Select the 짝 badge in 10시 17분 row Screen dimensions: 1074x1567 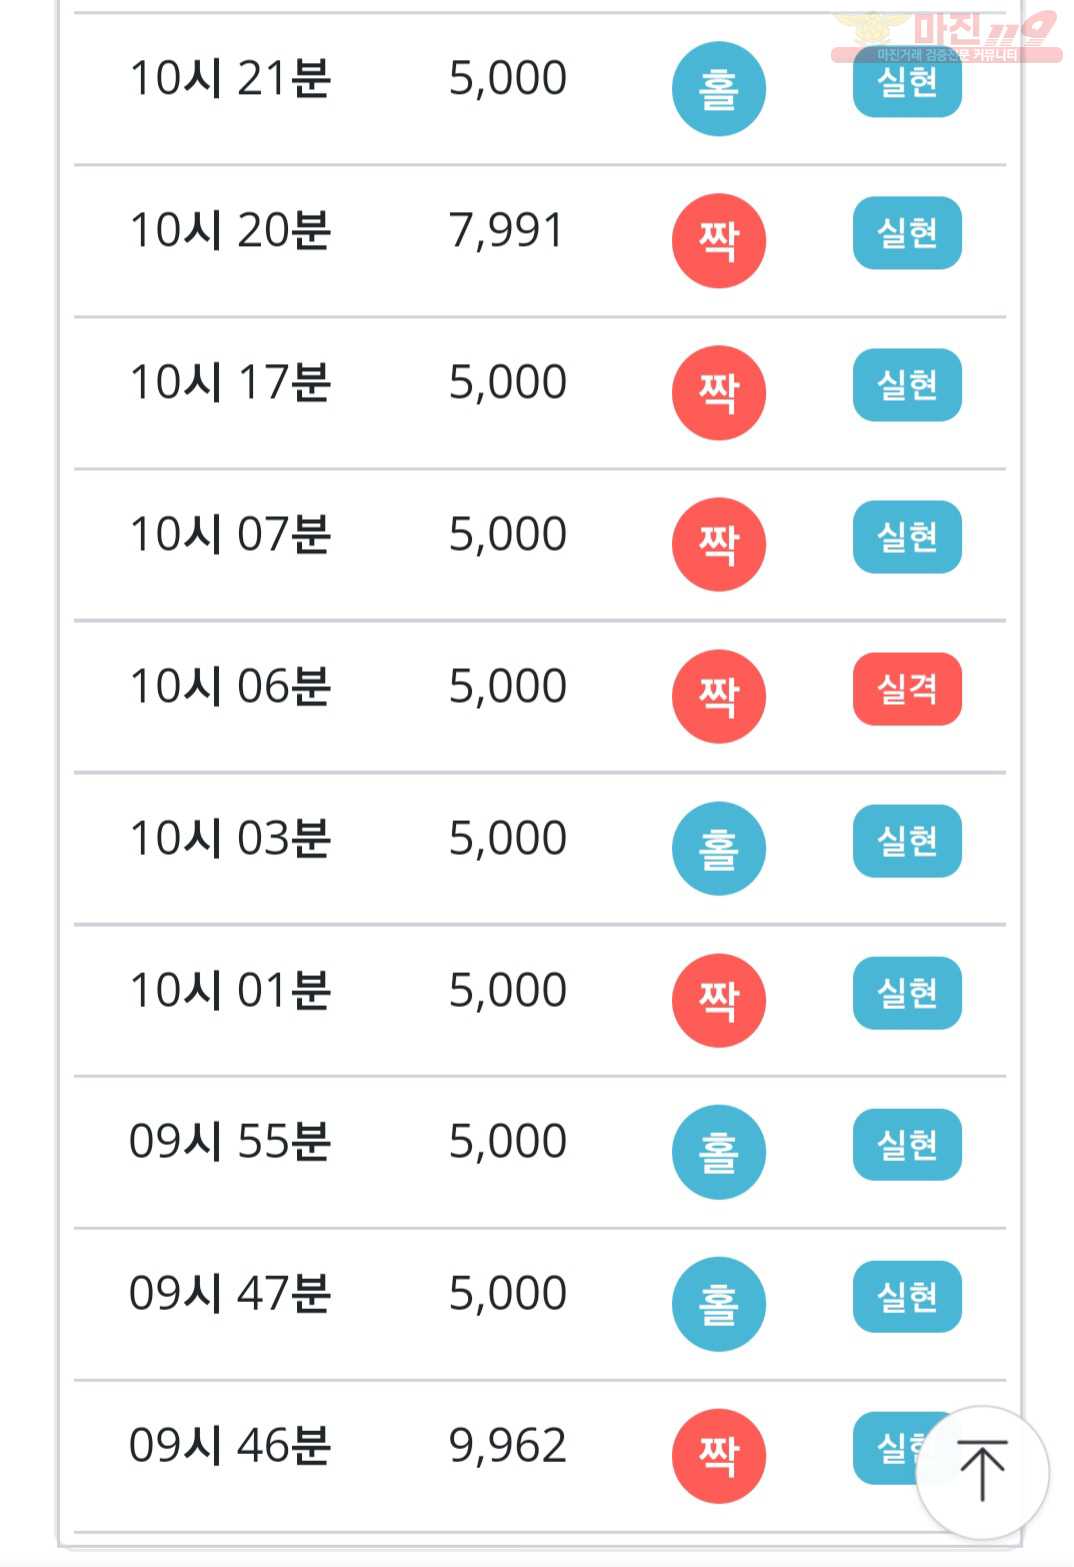pyautogui.click(x=718, y=393)
